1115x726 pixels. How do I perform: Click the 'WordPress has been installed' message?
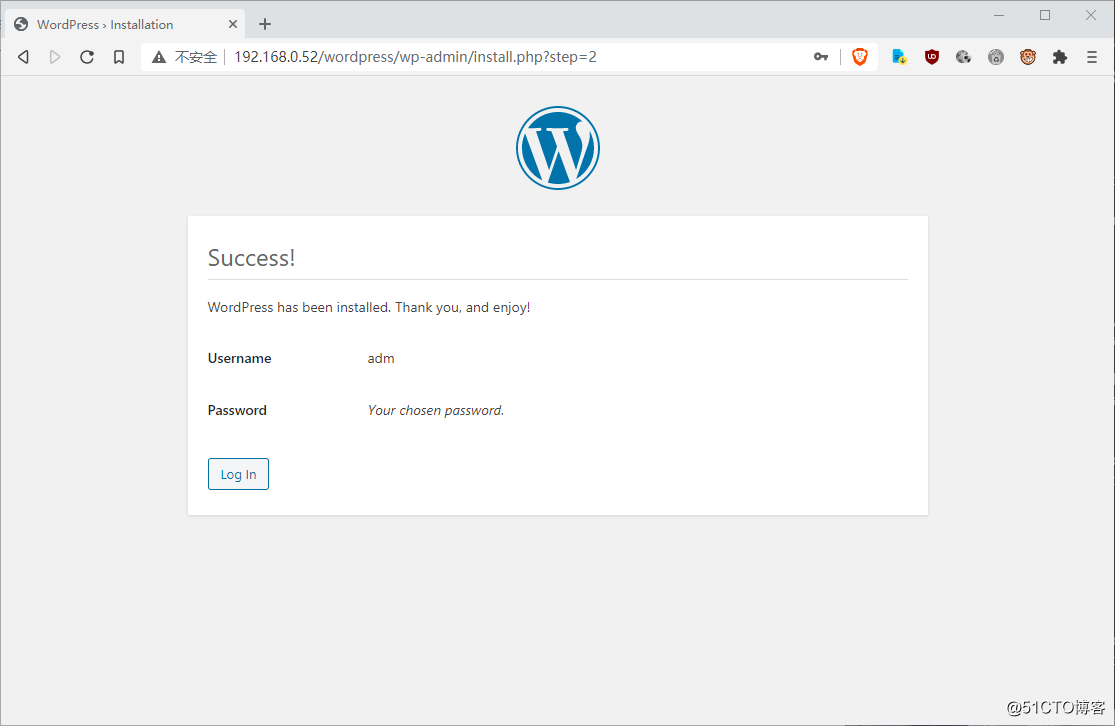pyautogui.click(x=368, y=307)
